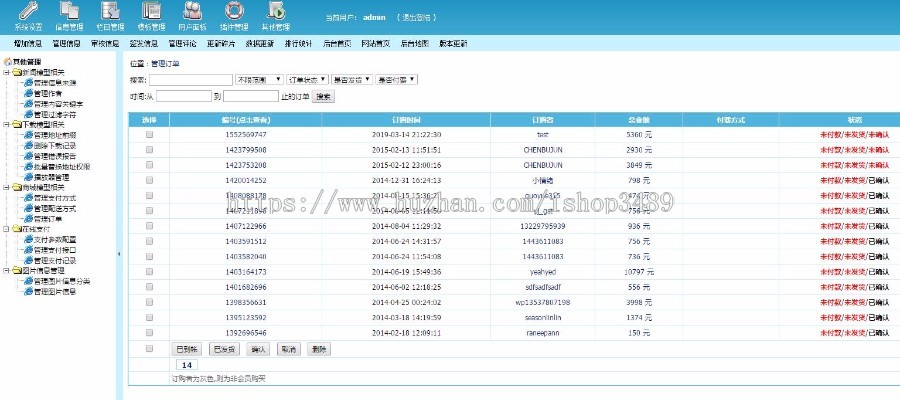Viewport: 900px width, 400px height.
Task: Click the IE icon for 管理支付接口
Action: coord(28,250)
